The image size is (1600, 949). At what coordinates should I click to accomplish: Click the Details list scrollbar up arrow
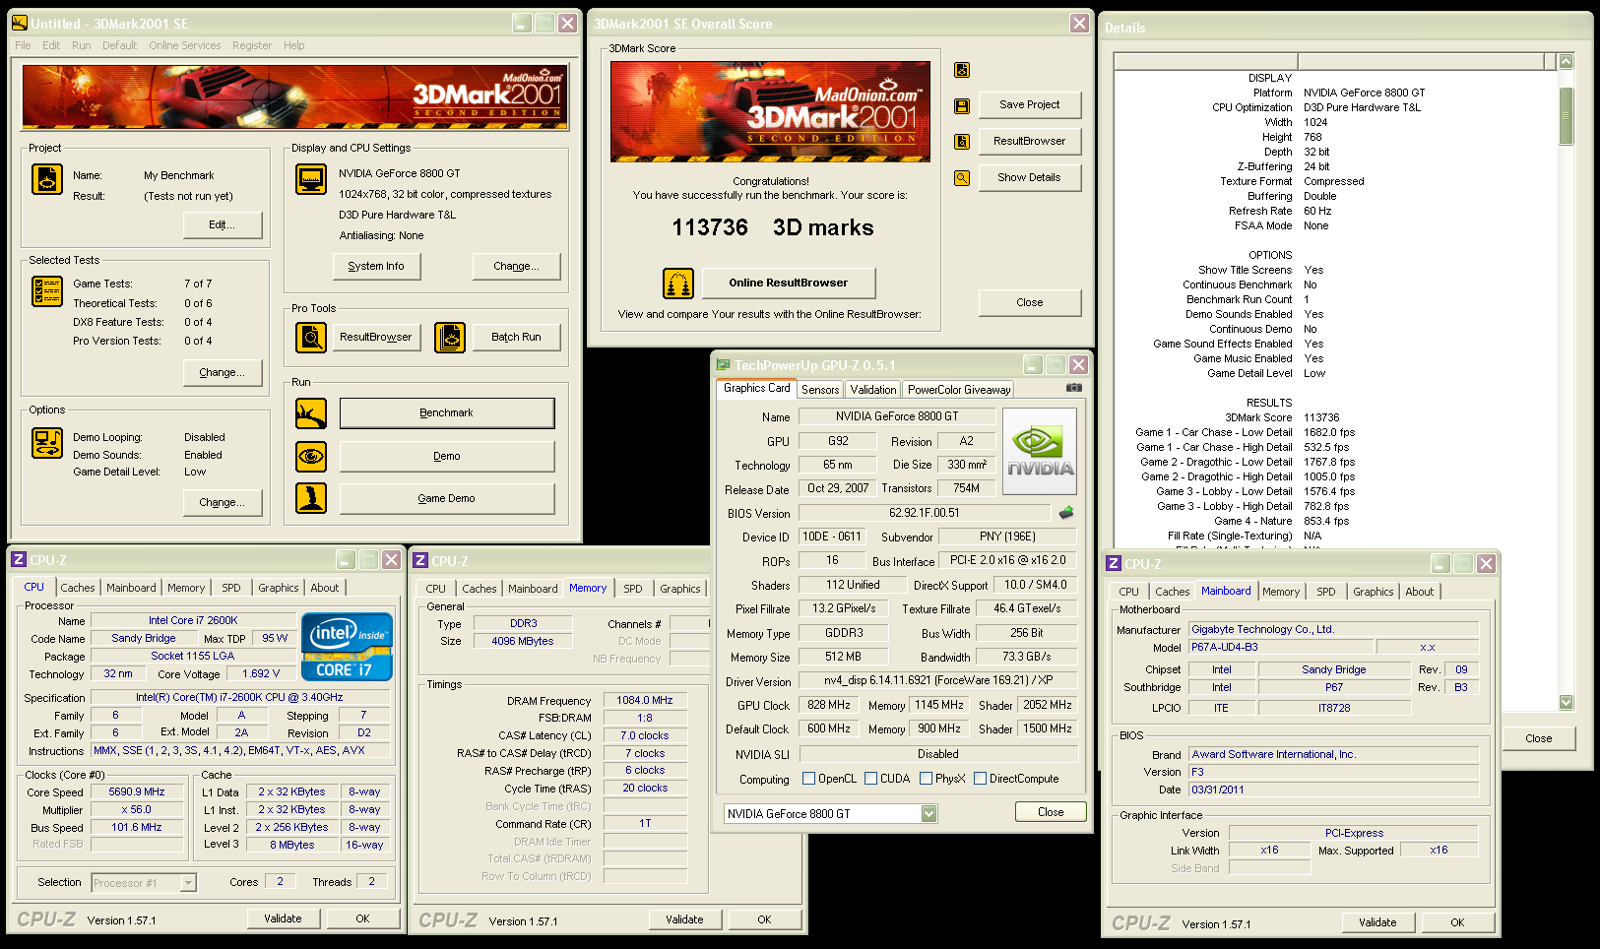(1566, 62)
